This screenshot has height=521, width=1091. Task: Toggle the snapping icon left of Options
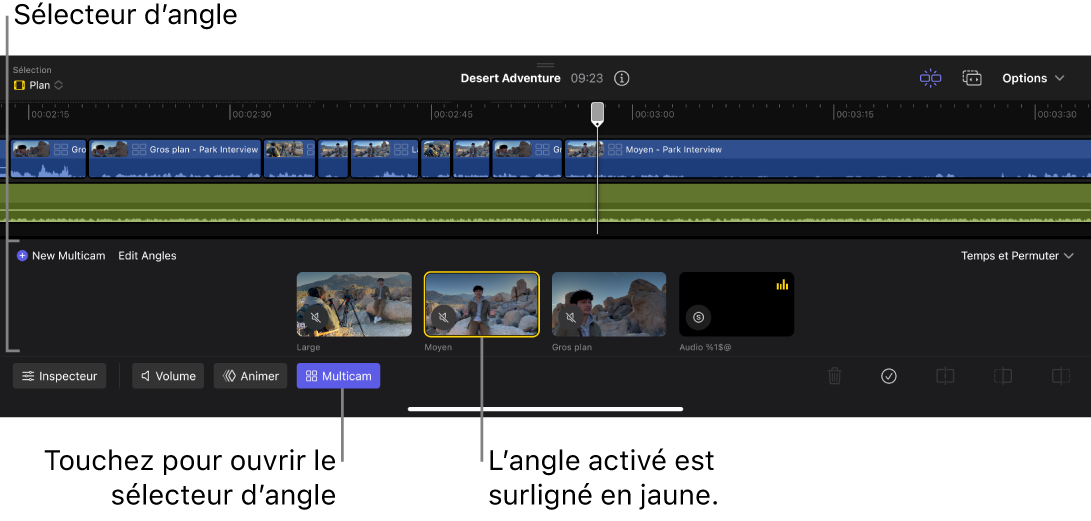(x=931, y=78)
